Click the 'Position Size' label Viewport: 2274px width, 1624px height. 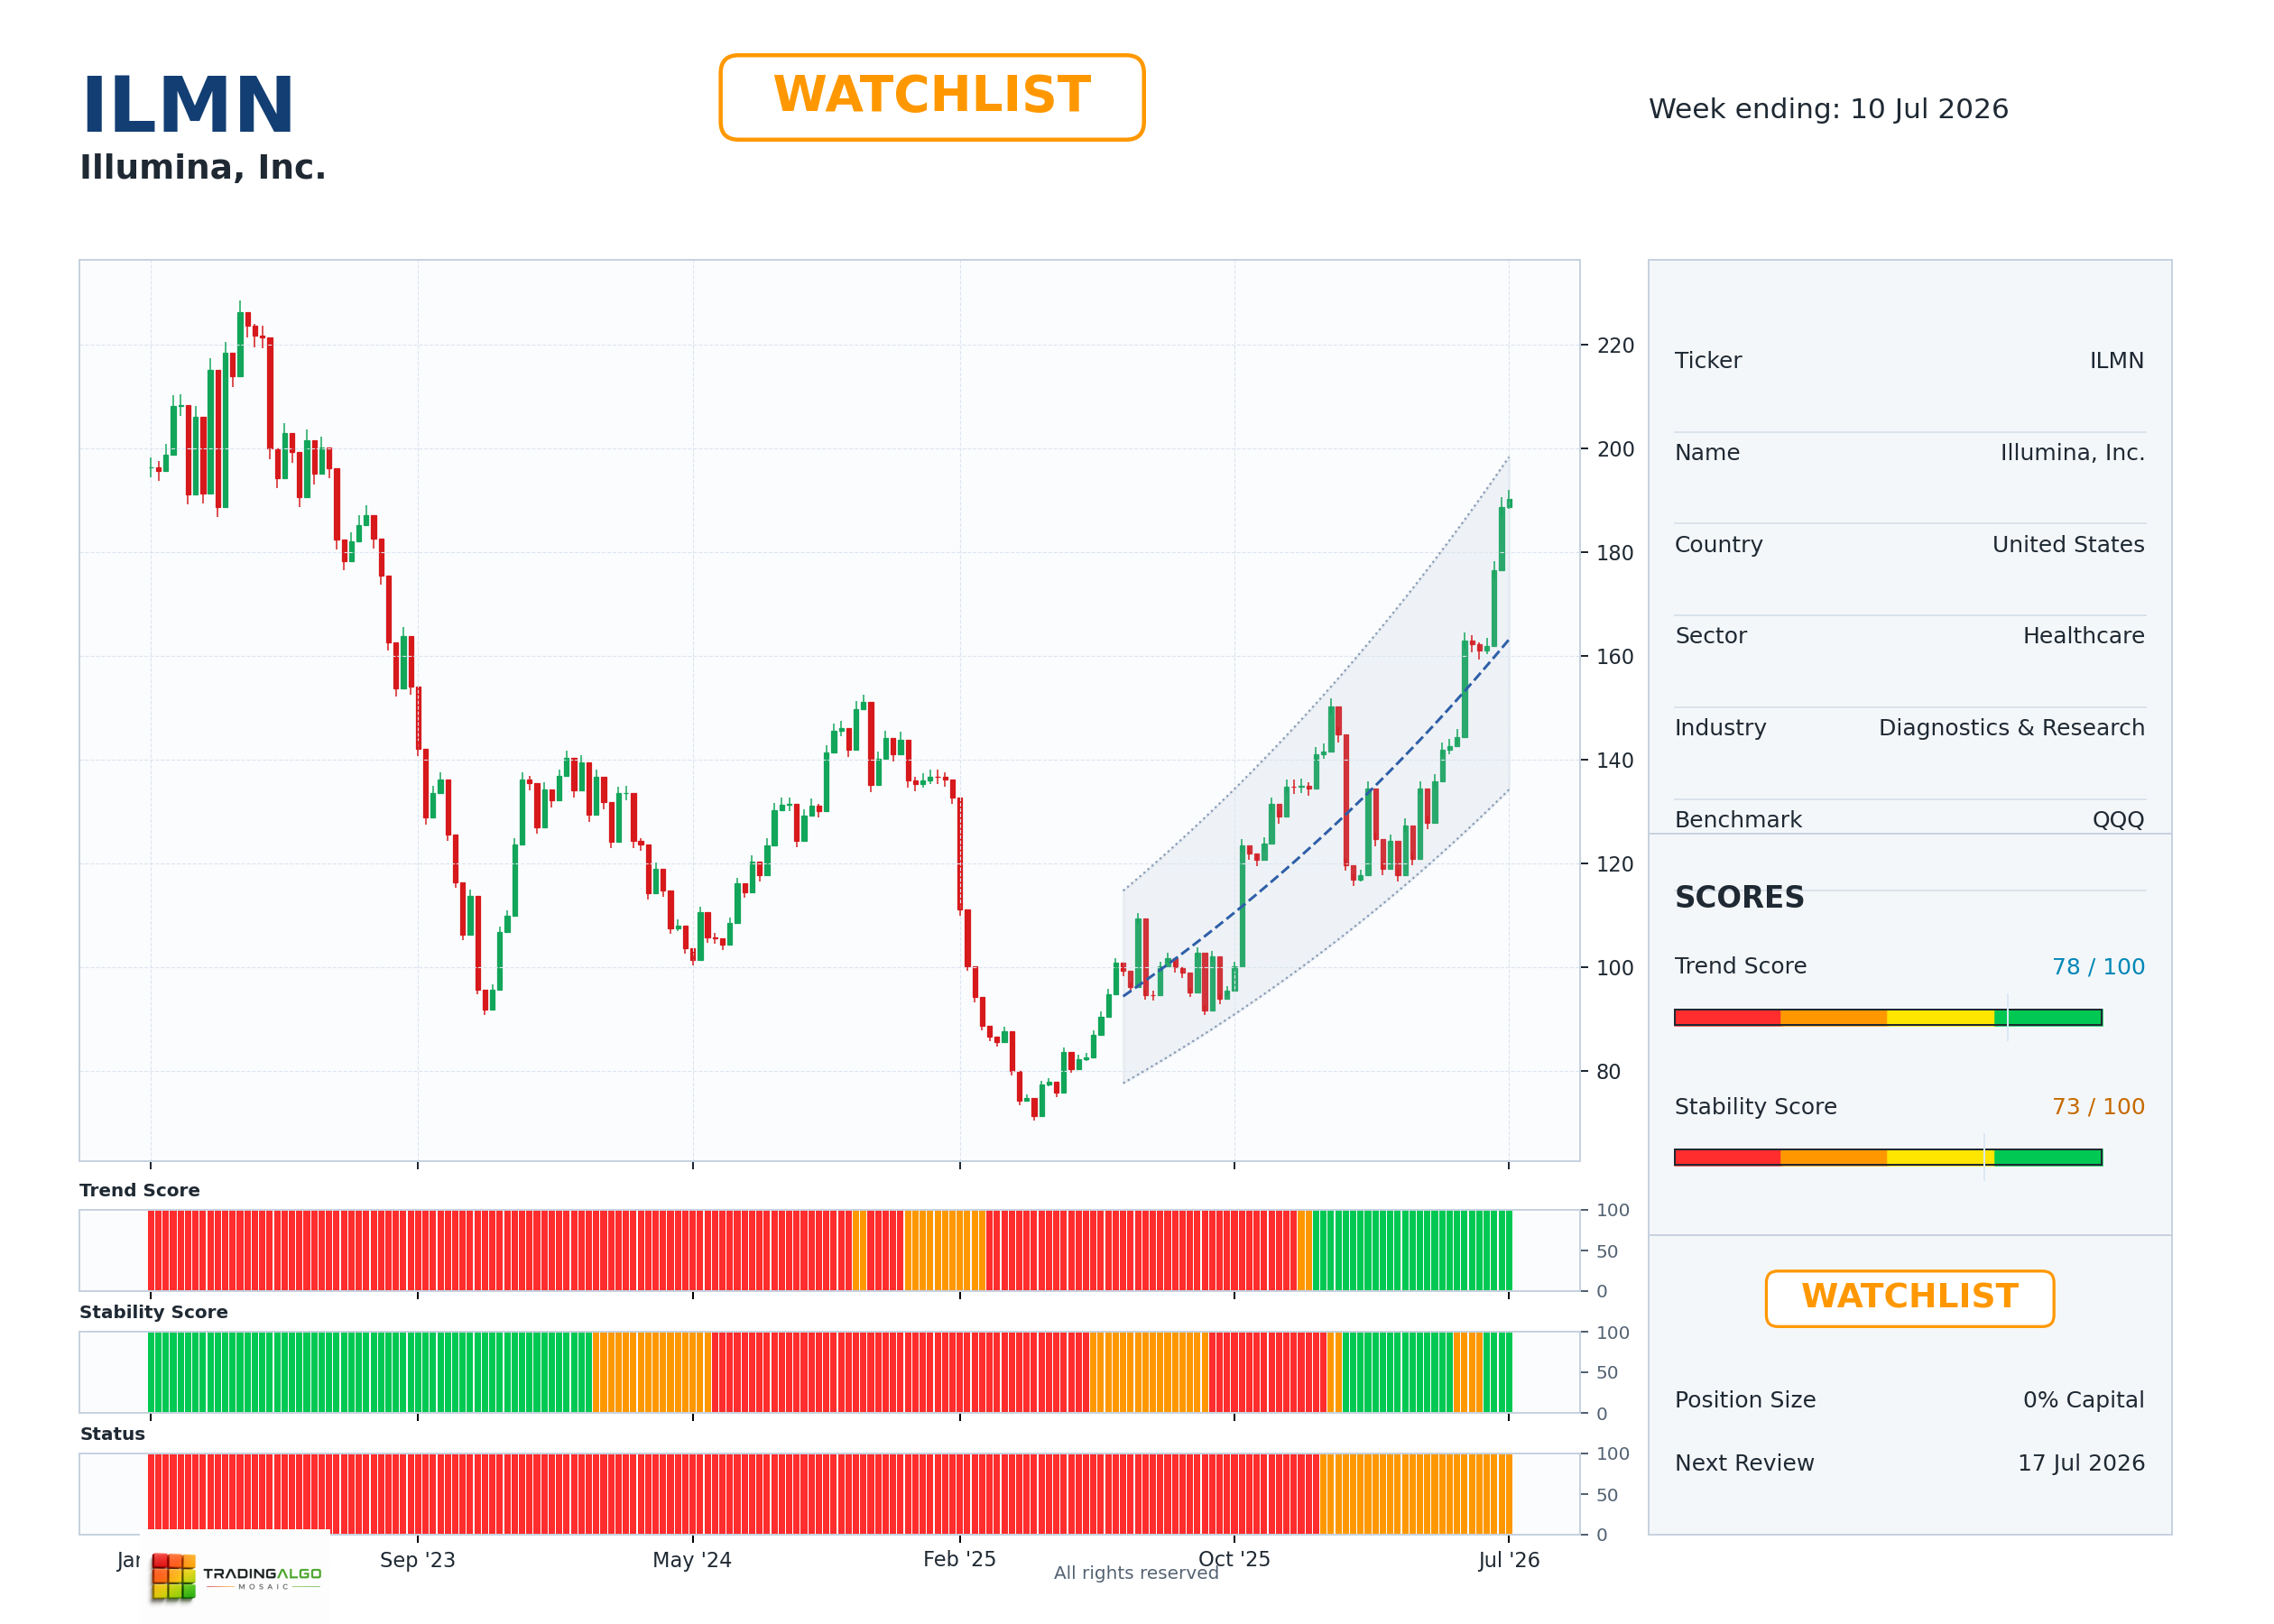click(x=1745, y=1400)
